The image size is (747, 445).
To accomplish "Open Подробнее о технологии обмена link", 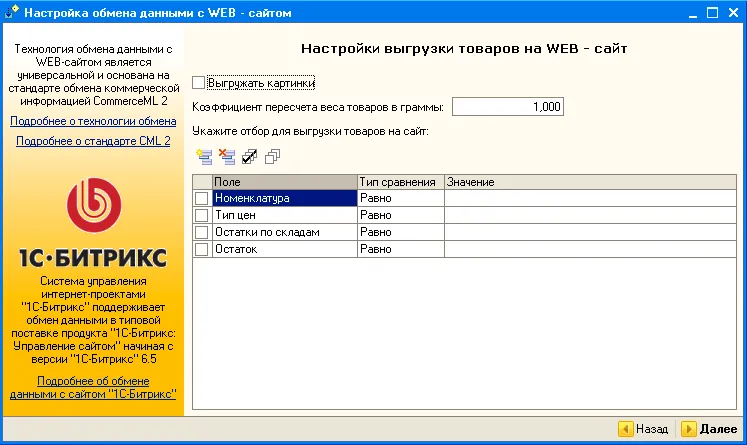I will 93,121.
